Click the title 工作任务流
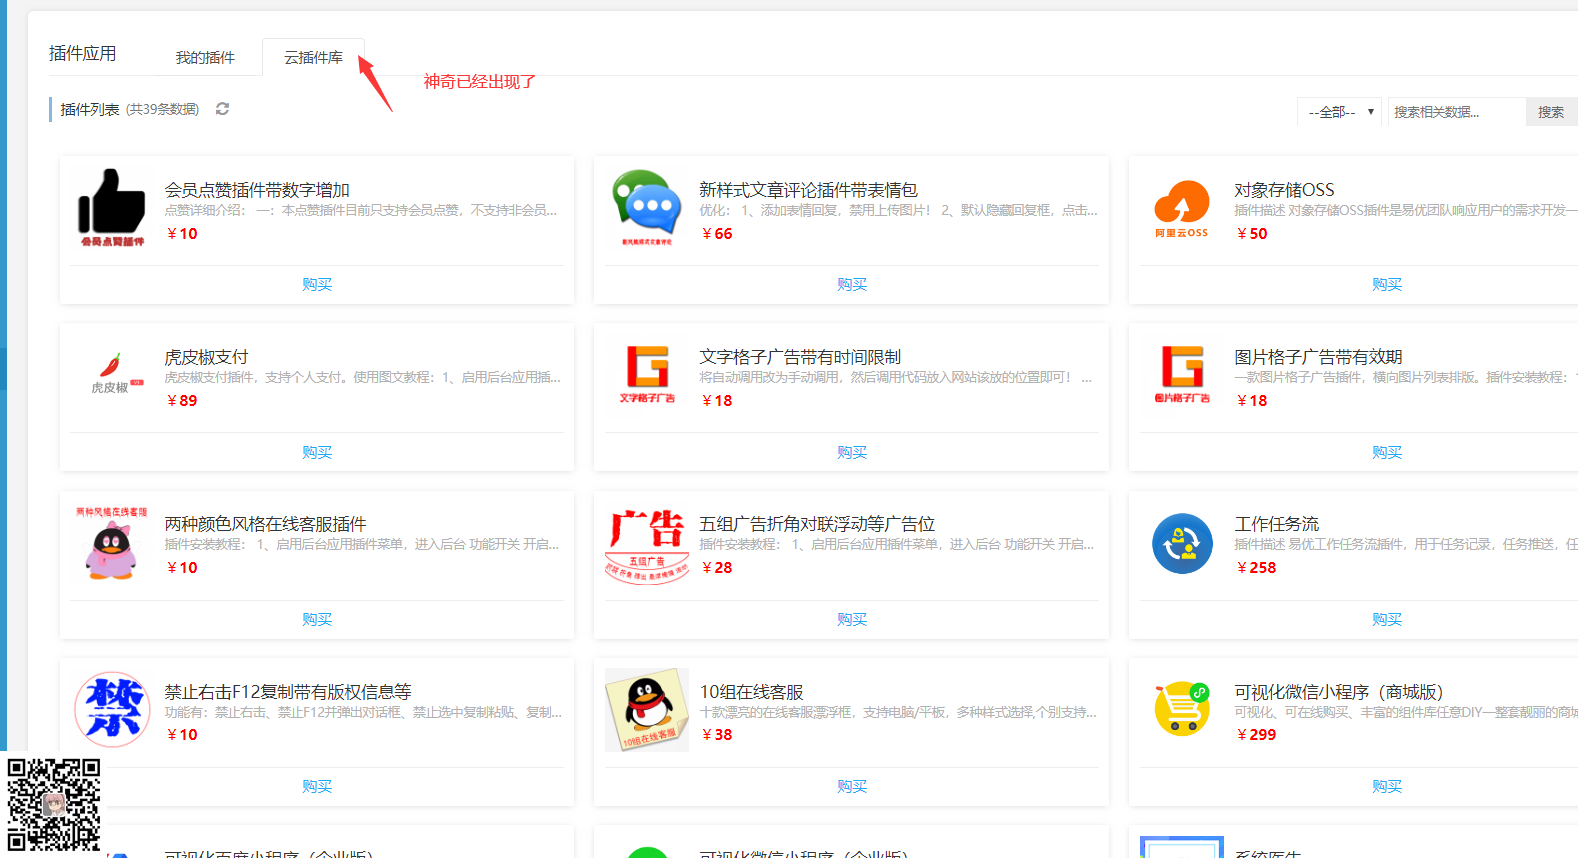Viewport: 1578px width, 858px height. point(1276,524)
